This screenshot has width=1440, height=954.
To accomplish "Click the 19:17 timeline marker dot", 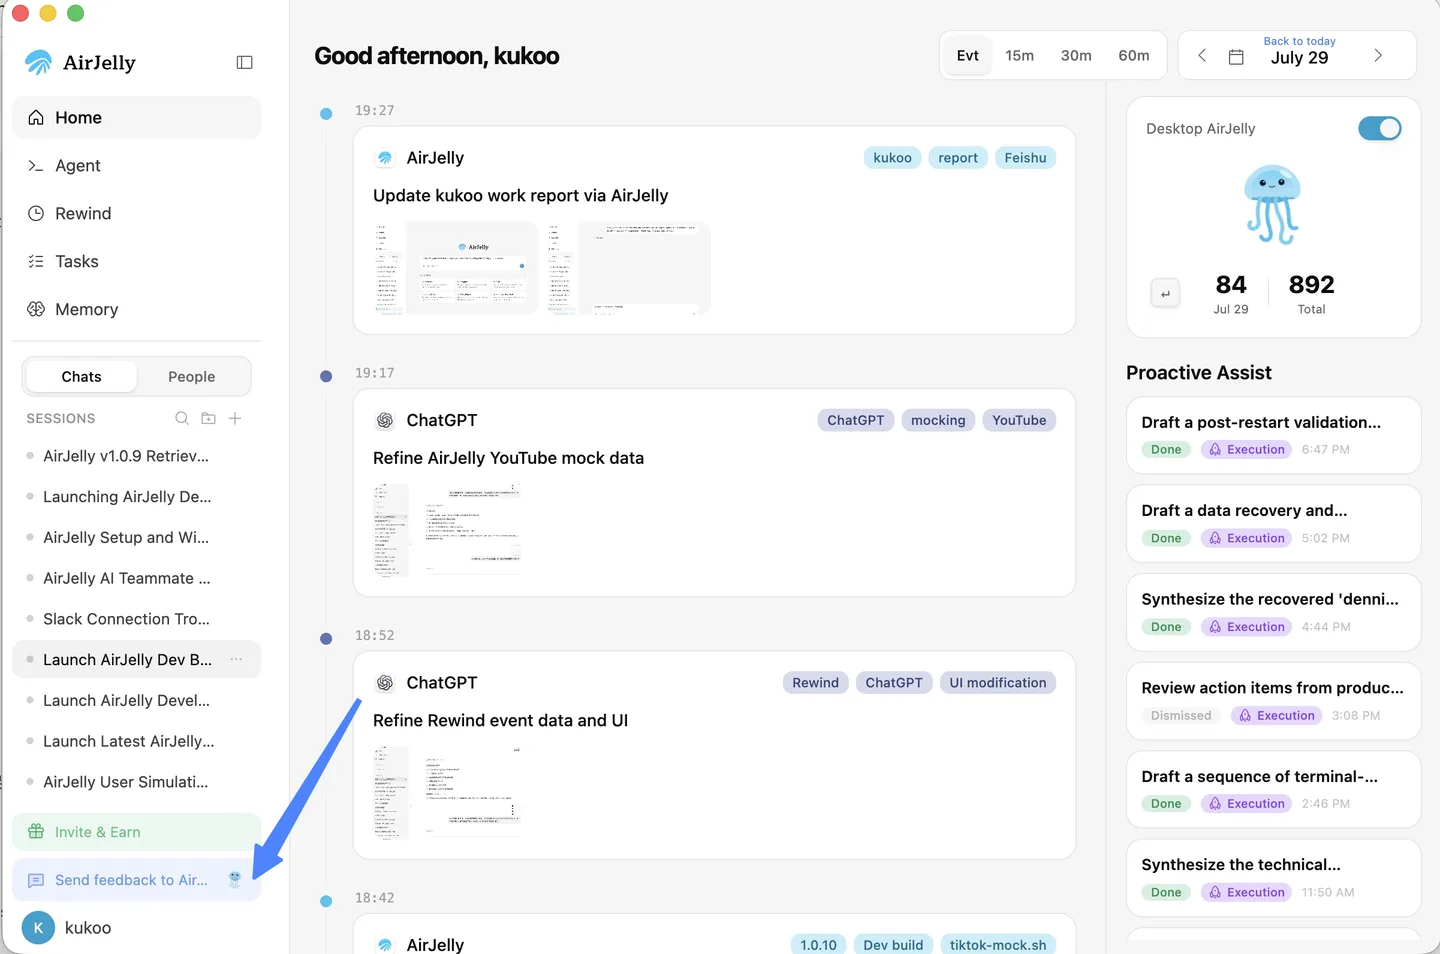I will coord(326,376).
